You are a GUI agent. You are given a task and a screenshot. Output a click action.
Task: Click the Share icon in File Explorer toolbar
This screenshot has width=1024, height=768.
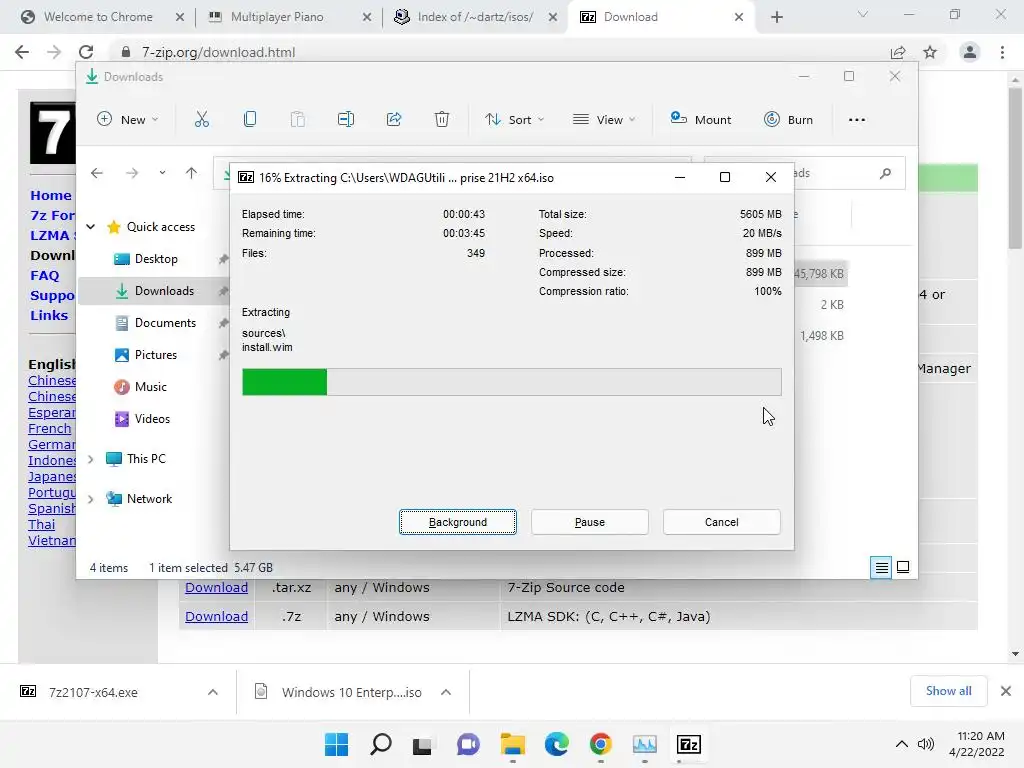coord(394,119)
